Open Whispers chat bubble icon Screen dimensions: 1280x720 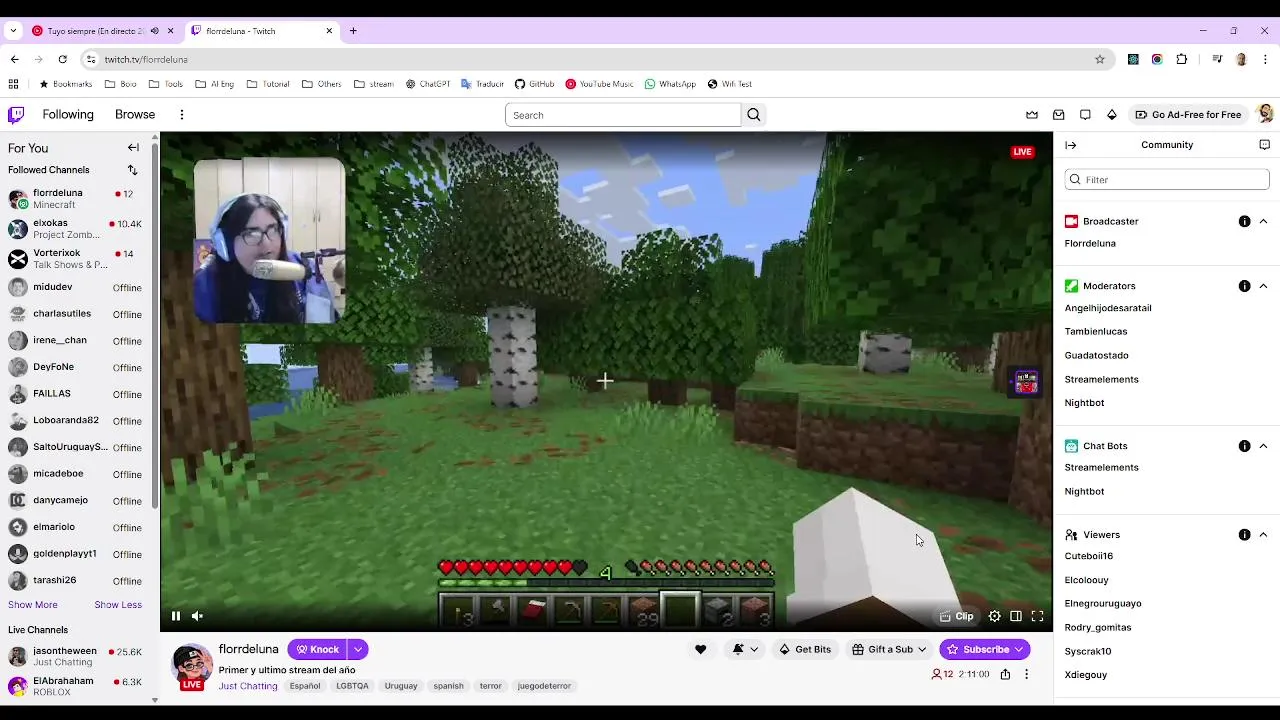1085,115
